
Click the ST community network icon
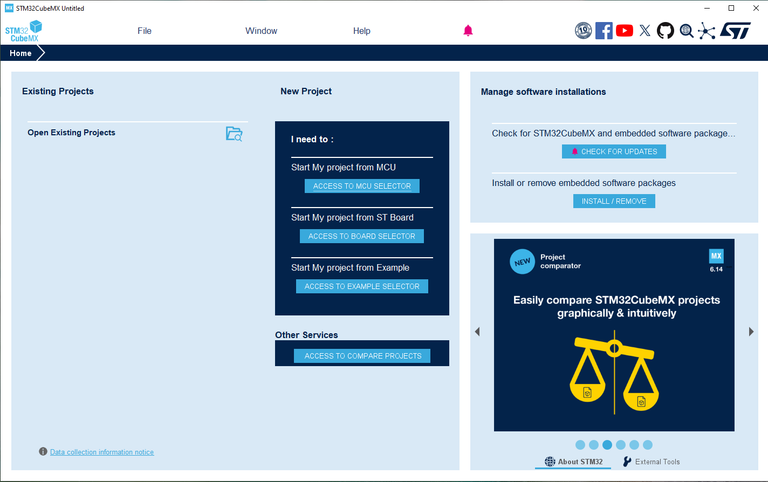pyautogui.click(x=706, y=31)
